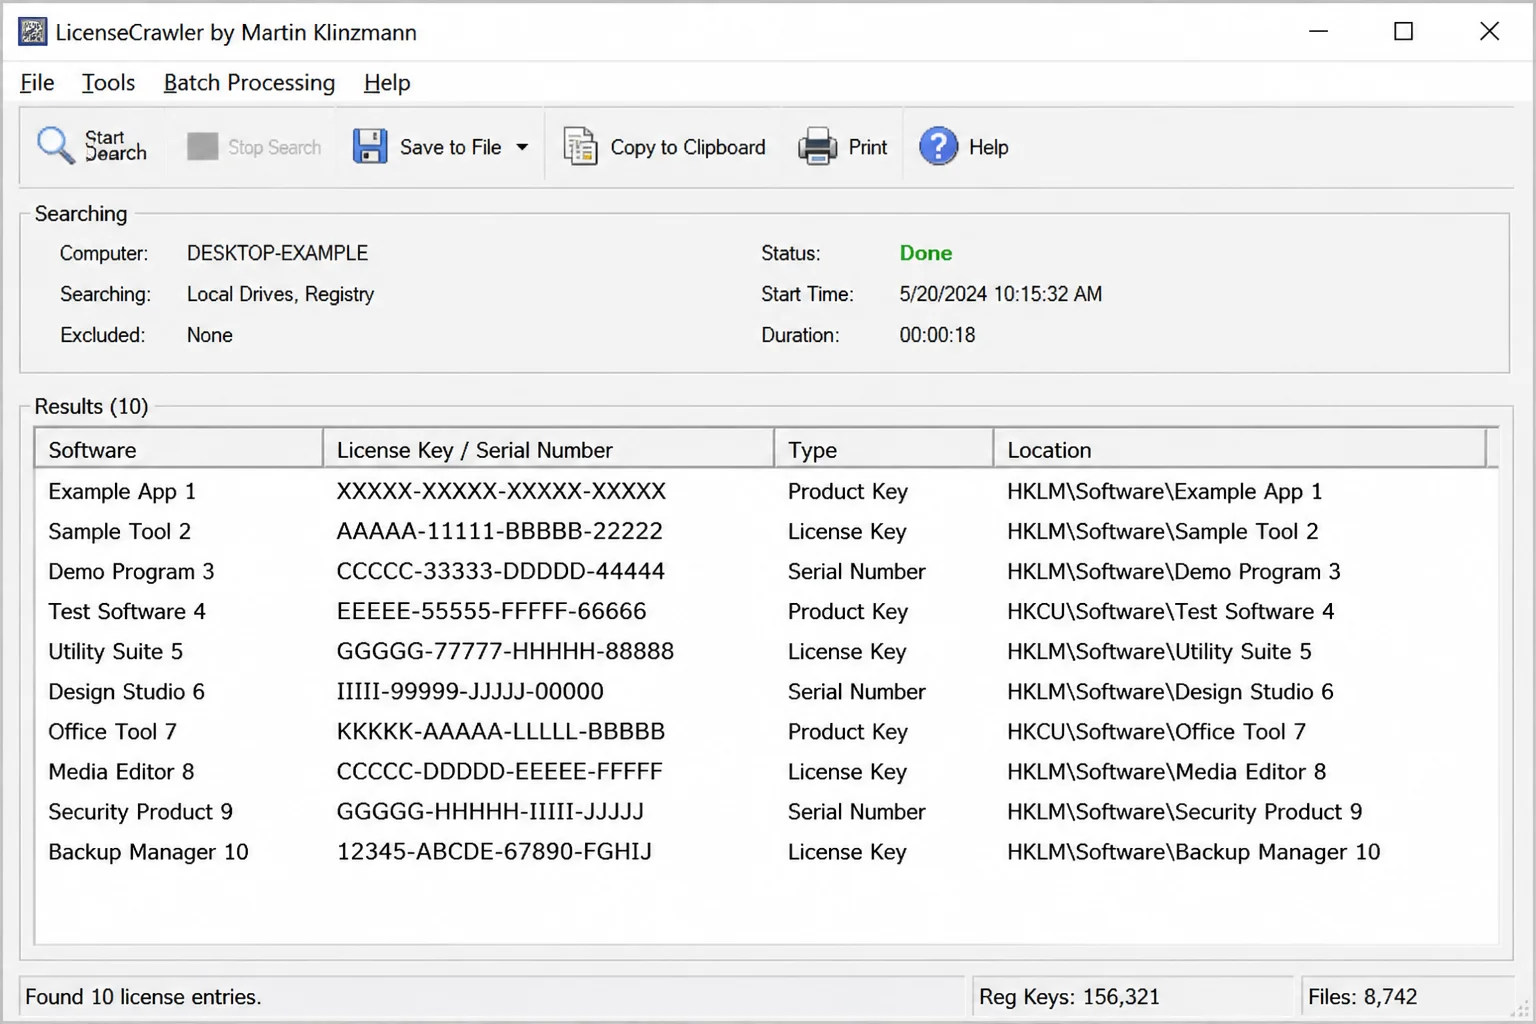Click the Save to File label
Image resolution: width=1536 pixels, height=1024 pixels.
tap(450, 147)
